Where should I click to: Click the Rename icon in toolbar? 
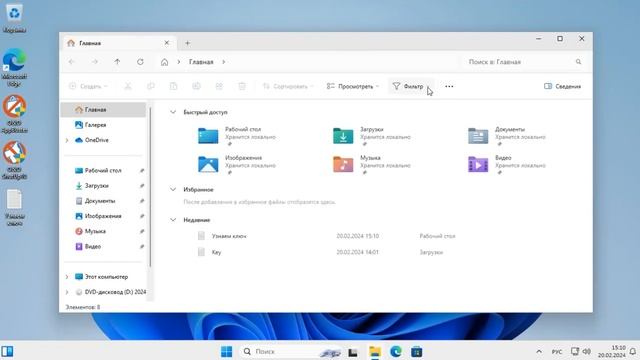196,86
